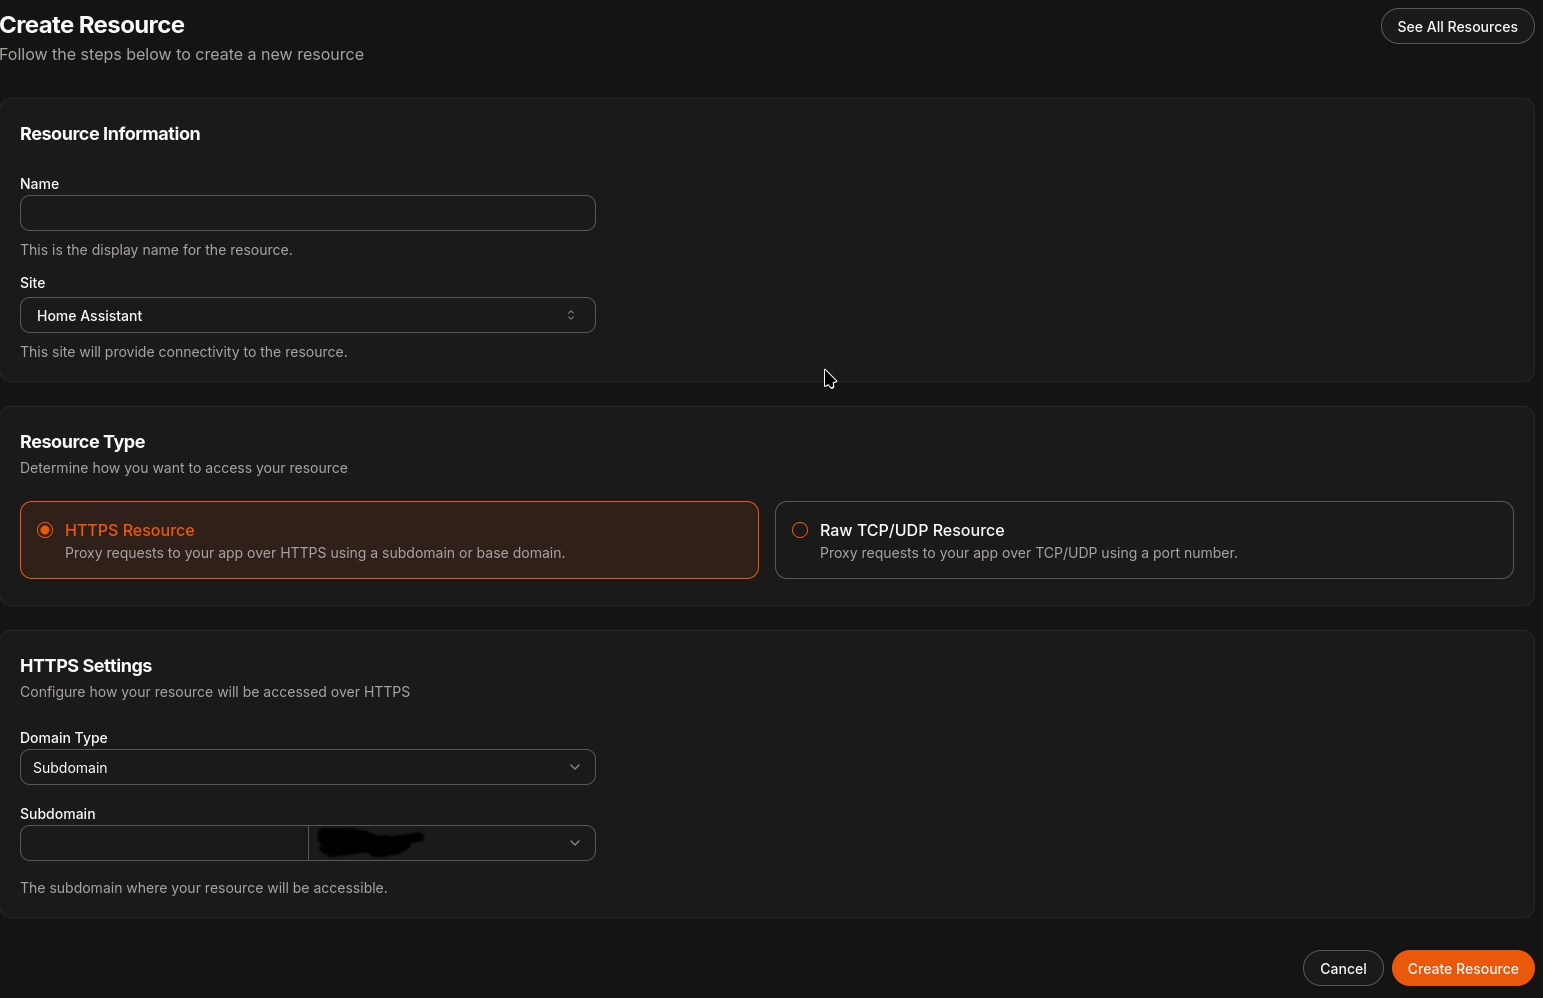Select the HTTPS Resource radio button

45,530
